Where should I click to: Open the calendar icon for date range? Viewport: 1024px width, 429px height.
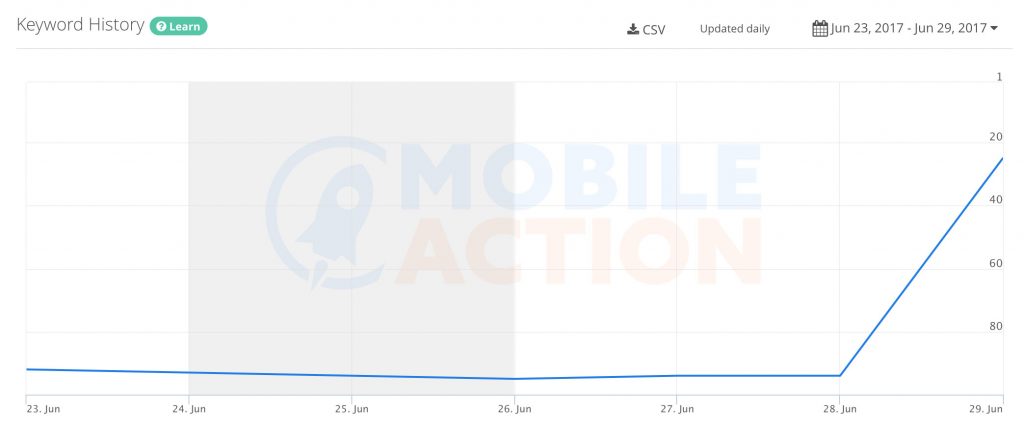click(x=820, y=28)
